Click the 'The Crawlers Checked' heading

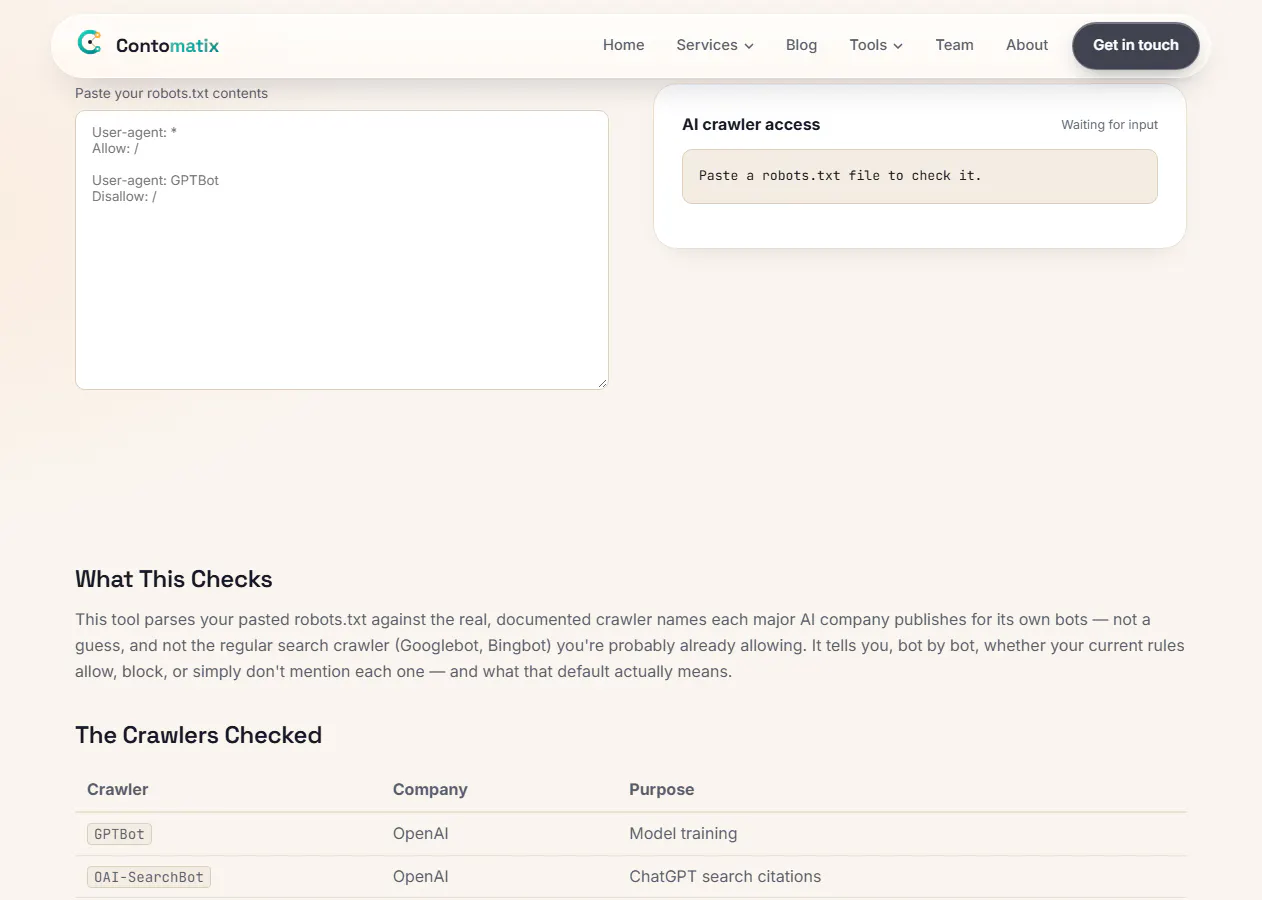[x=198, y=735]
